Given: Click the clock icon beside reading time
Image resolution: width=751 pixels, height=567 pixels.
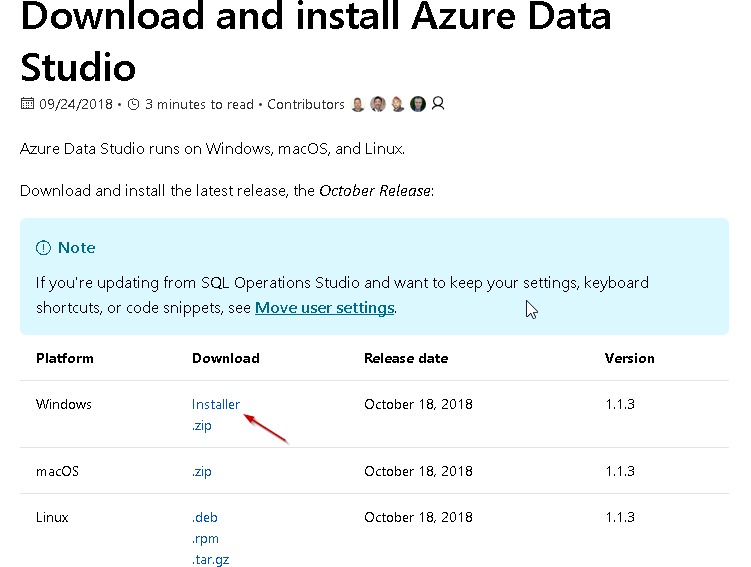Looking at the screenshot, I should click(x=133, y=104).
